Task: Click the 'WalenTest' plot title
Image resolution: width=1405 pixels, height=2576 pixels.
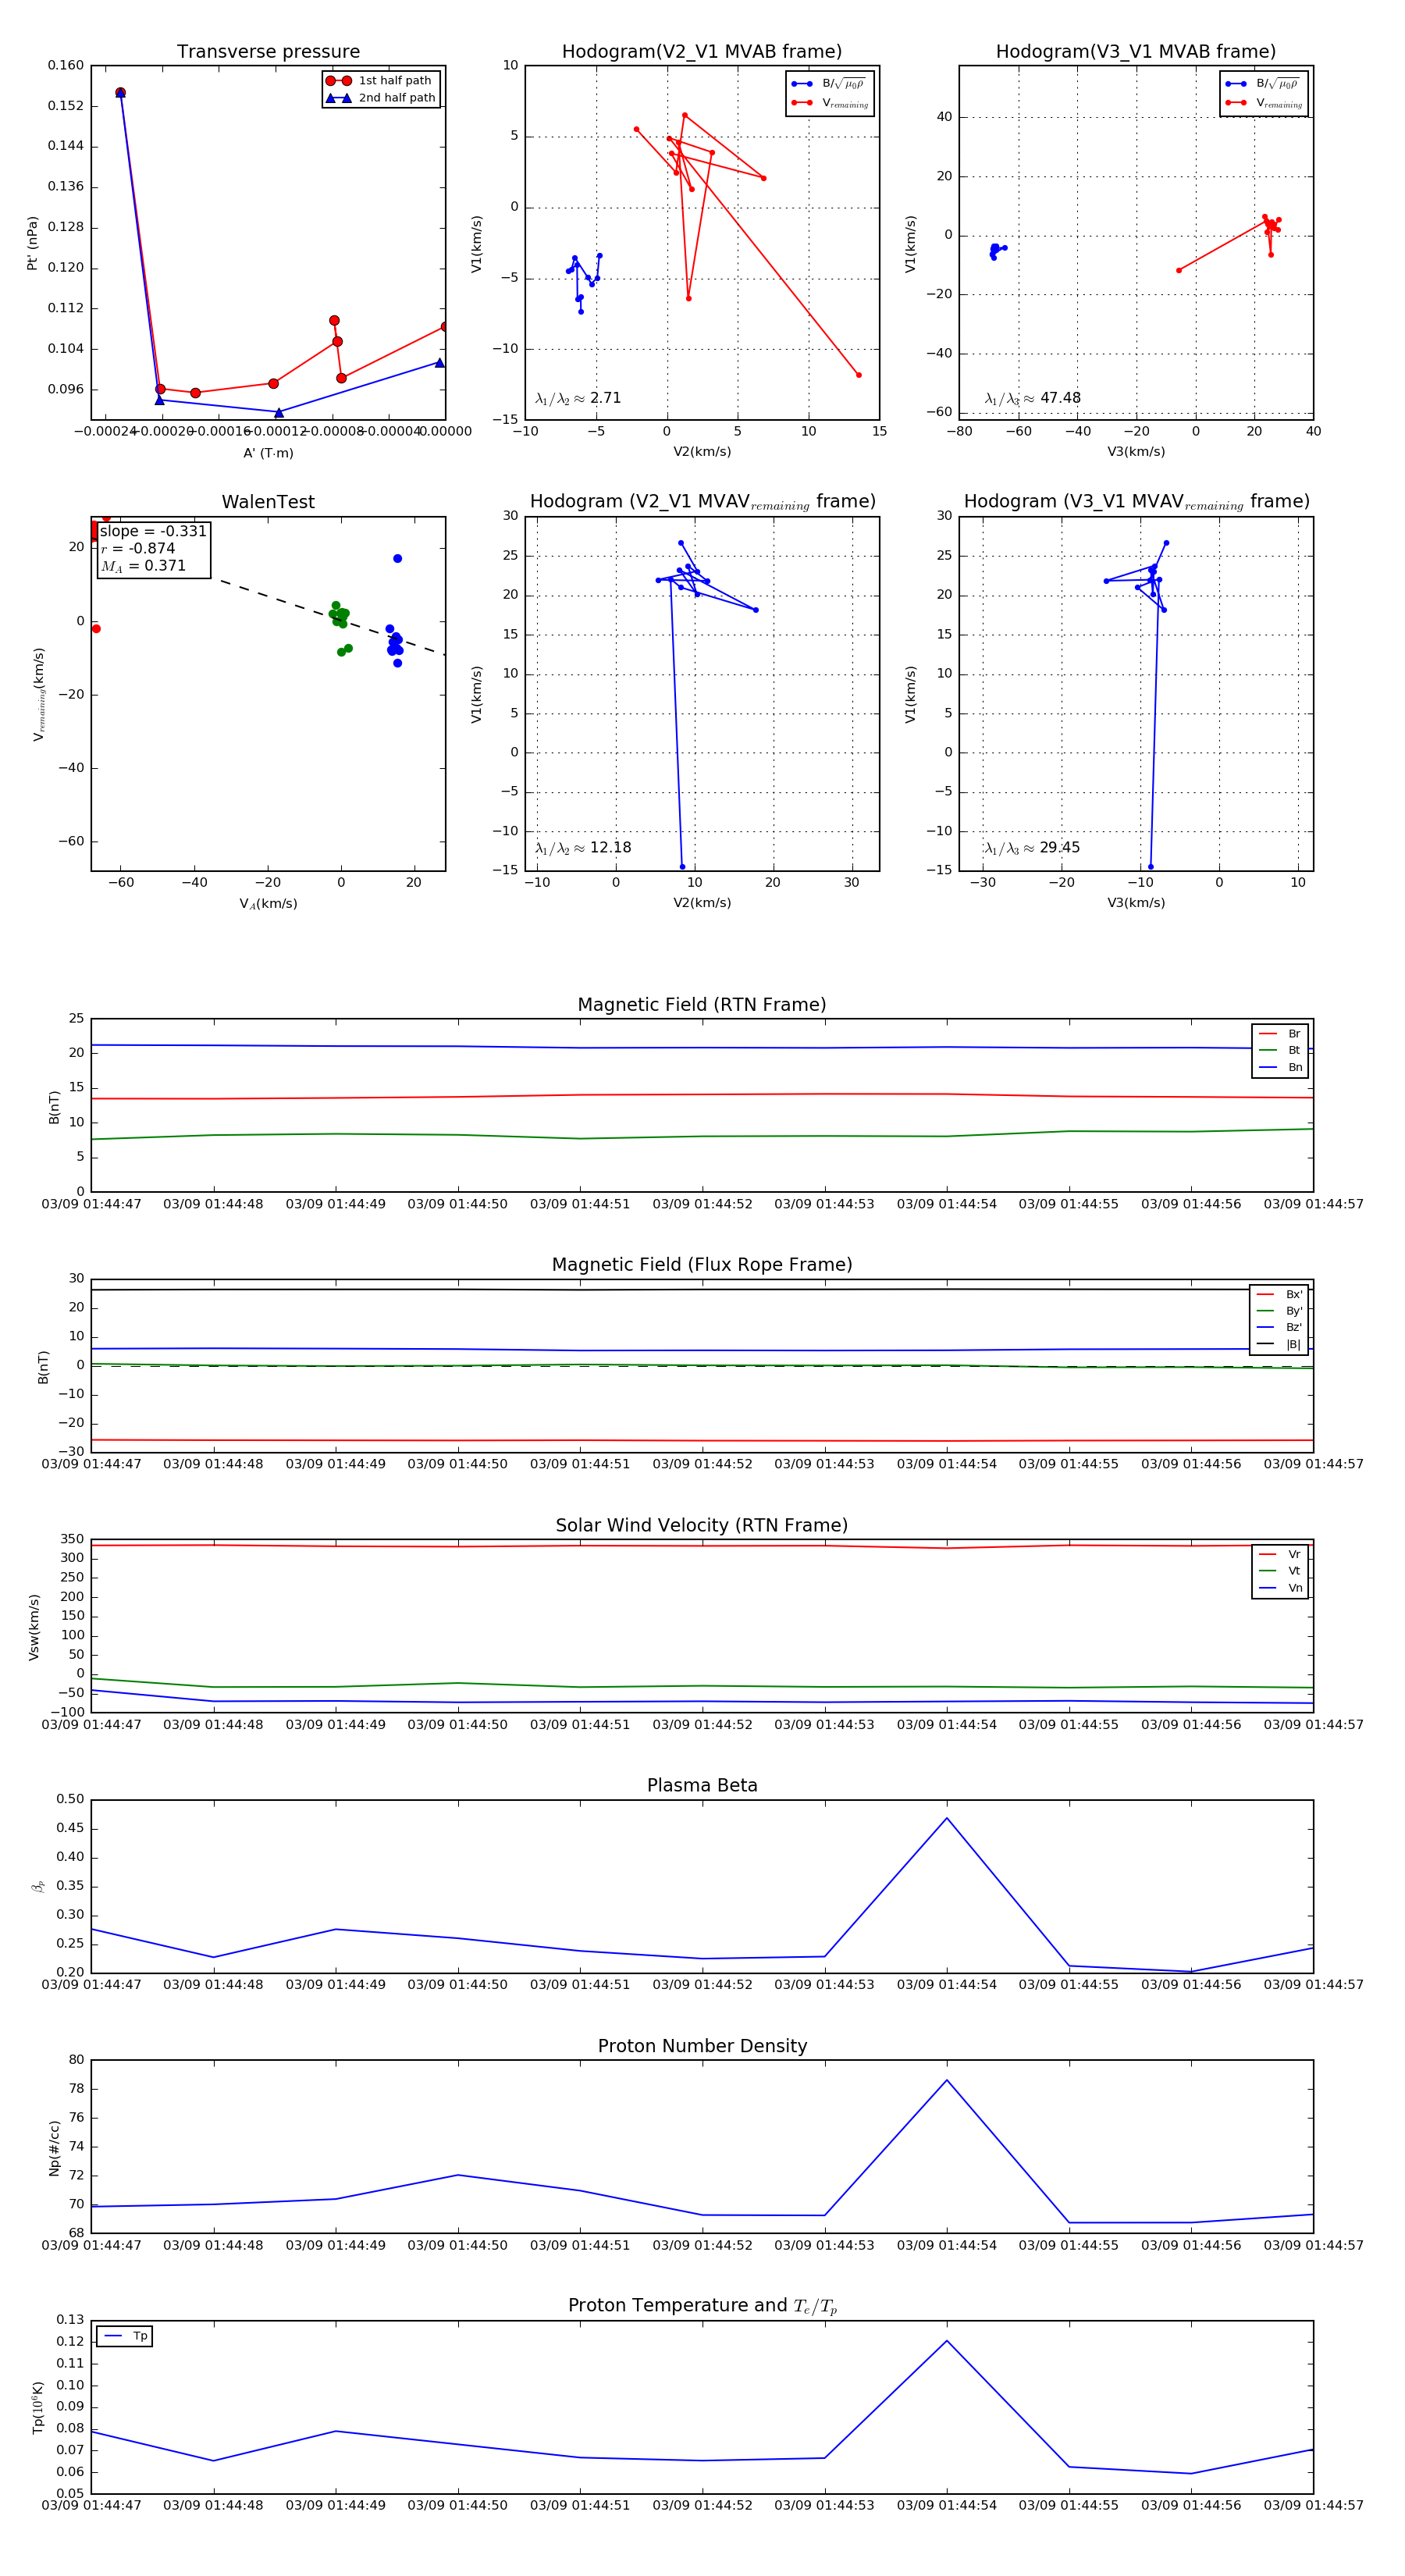Action: (x=268, y=502)
